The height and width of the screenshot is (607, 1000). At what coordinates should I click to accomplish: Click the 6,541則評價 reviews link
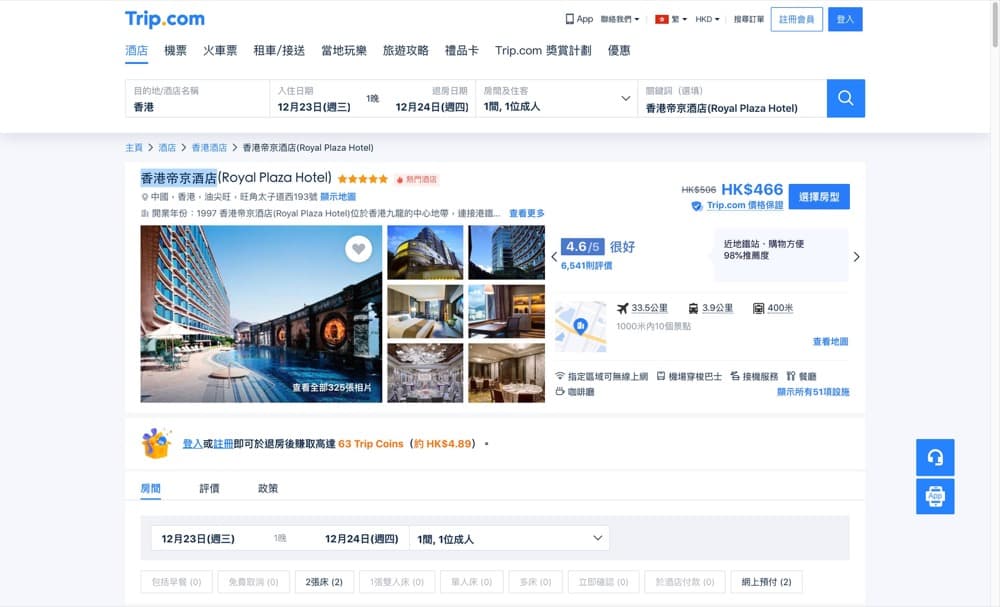click(x=587, y=265)
